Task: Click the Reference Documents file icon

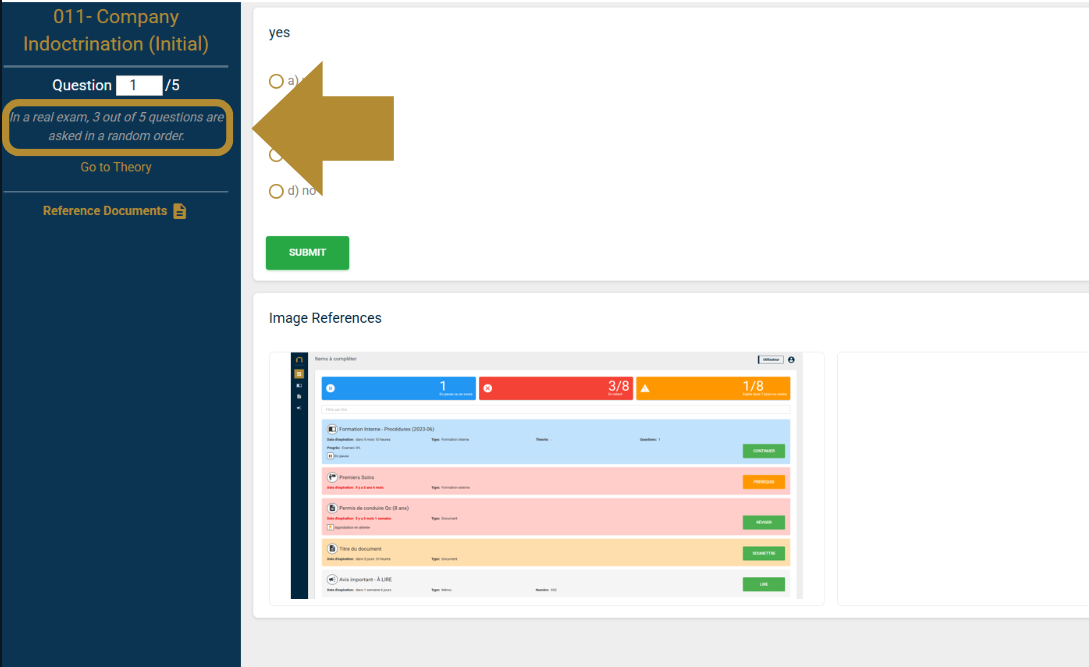Action: [180, 211]
